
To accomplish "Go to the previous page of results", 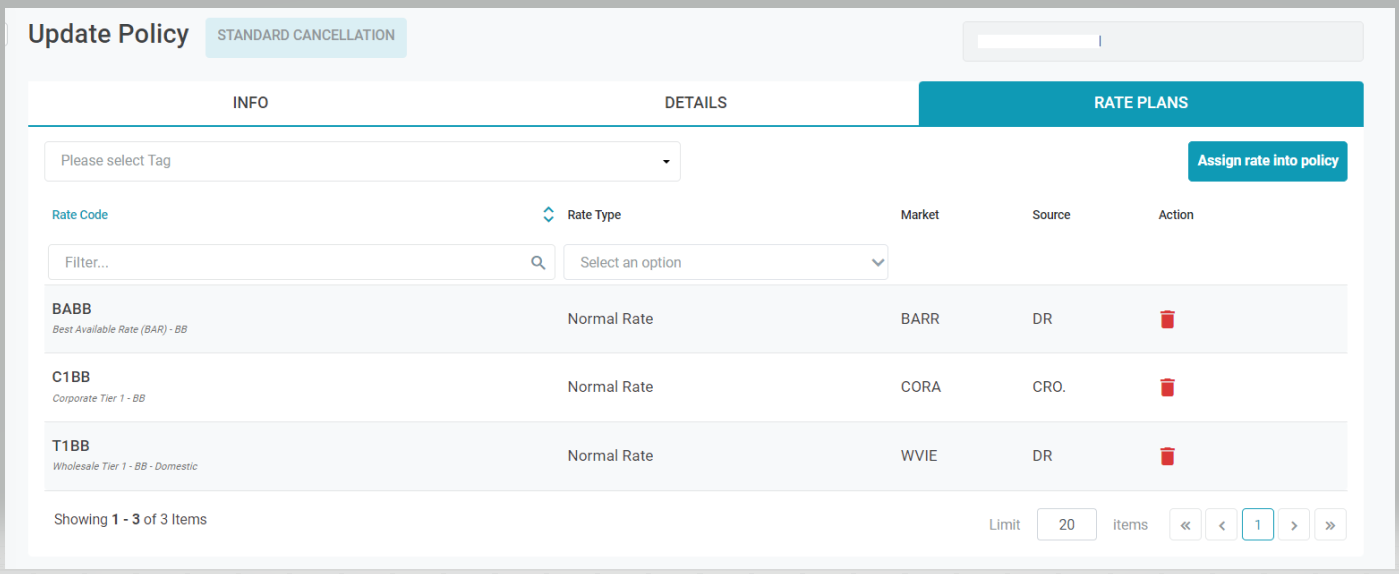I will pyautogui.click(x=1221, y=525).
